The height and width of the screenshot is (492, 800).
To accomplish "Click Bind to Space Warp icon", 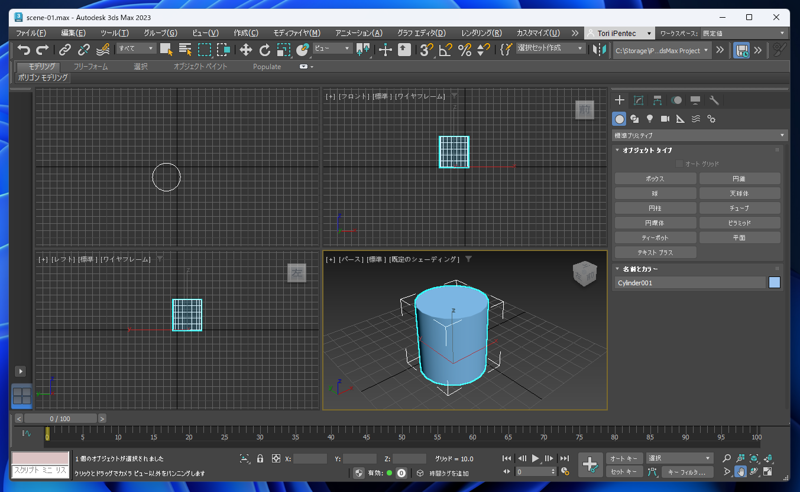I will [x=103, y=50].
